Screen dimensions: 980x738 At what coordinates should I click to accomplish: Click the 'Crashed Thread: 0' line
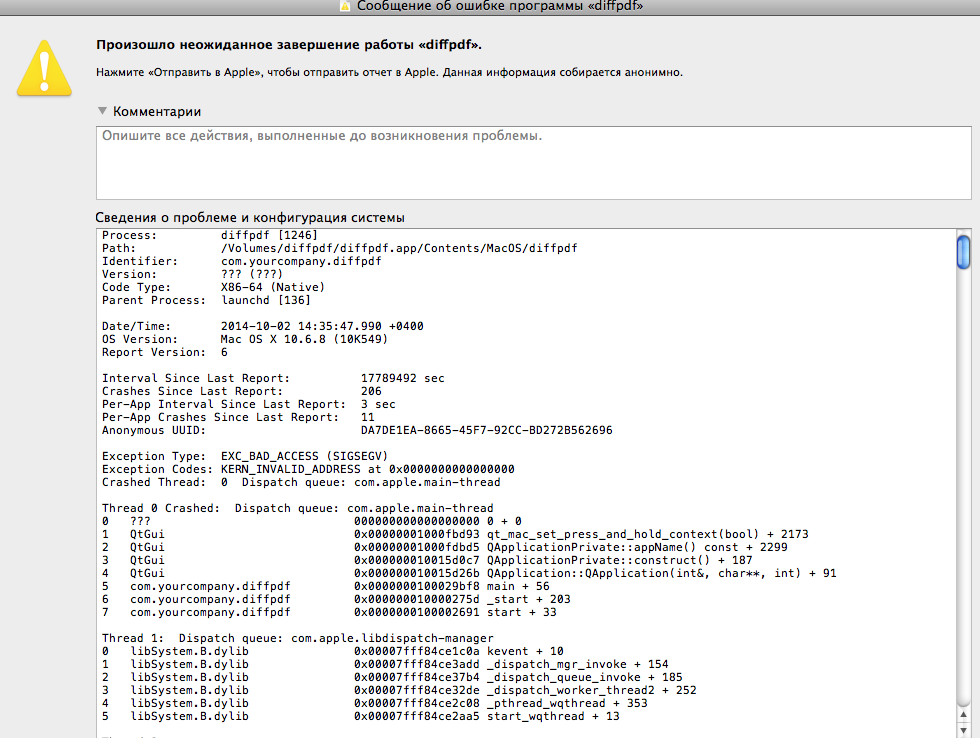(x=301, y=482)
